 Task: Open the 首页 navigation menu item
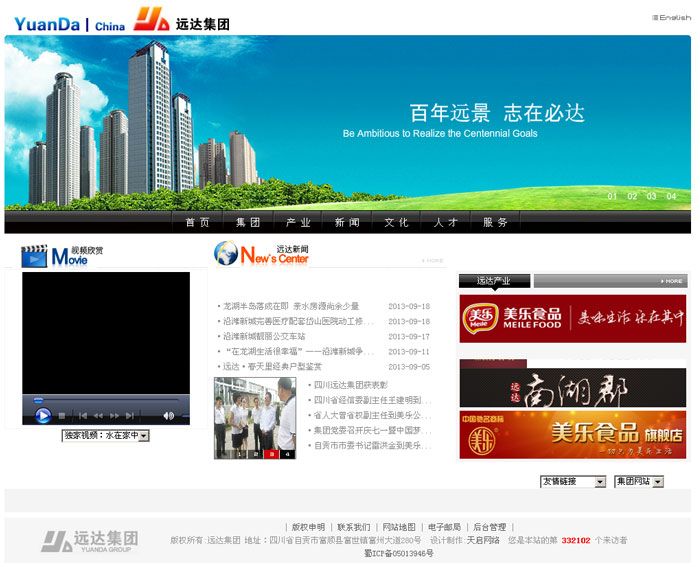click(198, 222)
